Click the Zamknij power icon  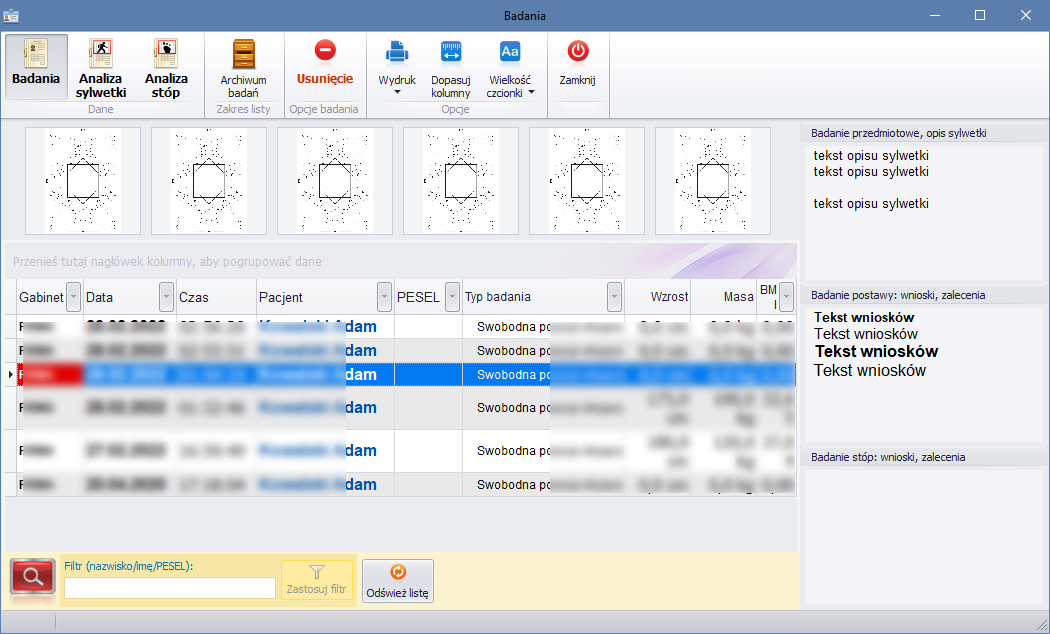coord(577,51)
